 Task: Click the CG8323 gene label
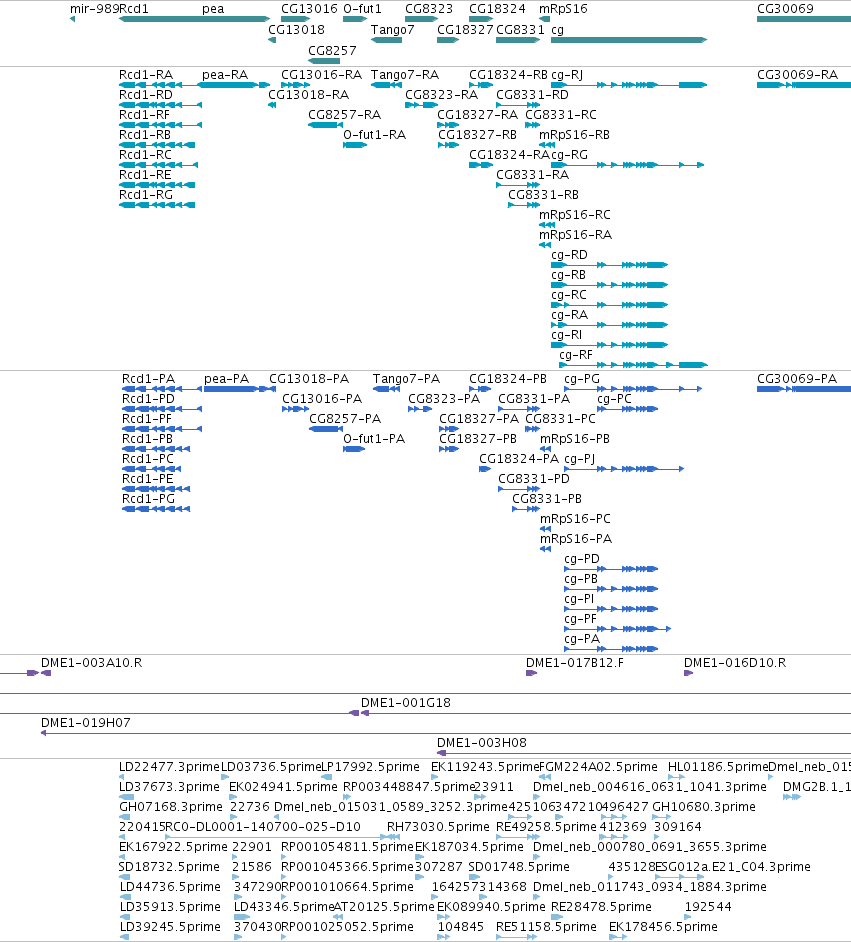429,9
